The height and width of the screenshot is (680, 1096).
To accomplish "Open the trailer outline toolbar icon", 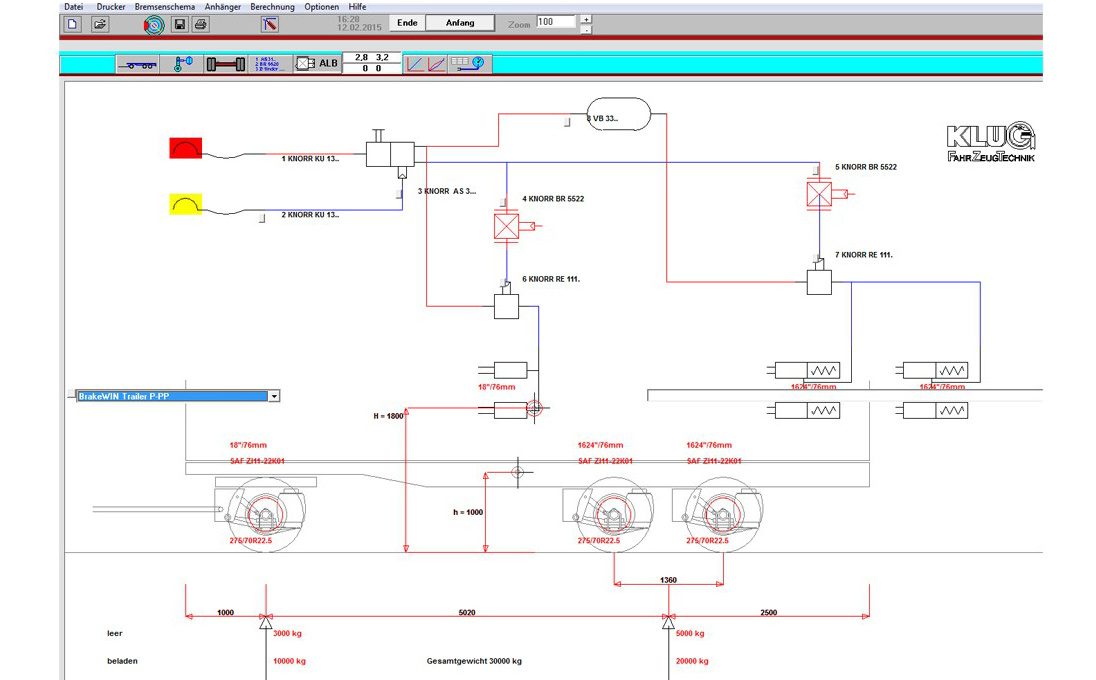I will coord(137,64).
